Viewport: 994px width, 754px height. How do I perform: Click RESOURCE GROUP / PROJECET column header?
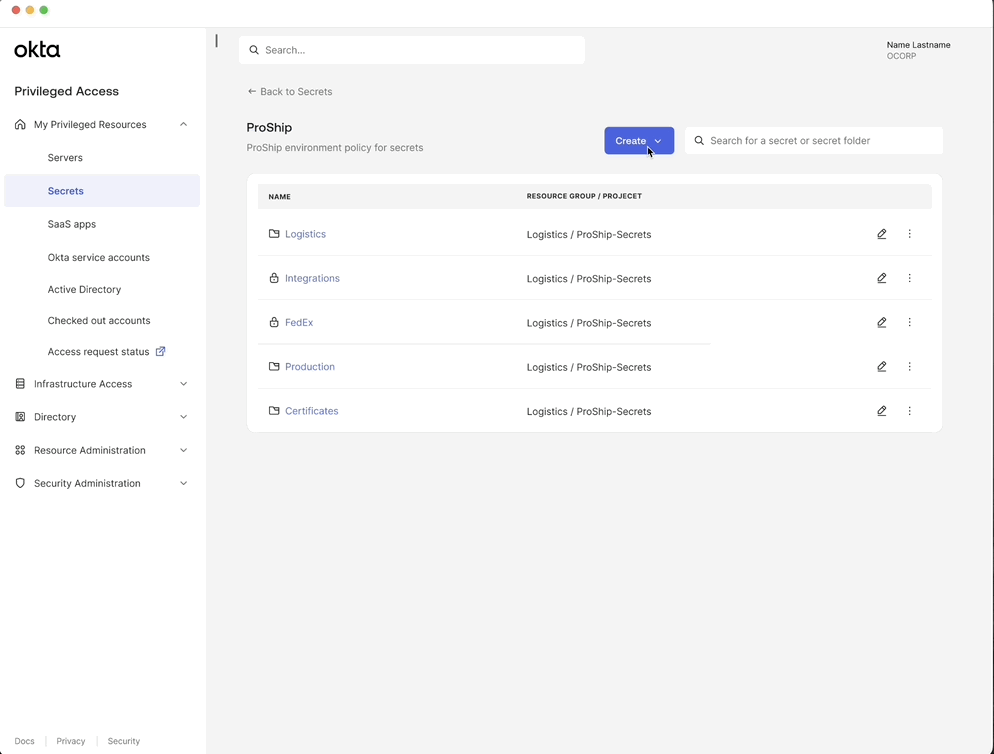(x=584, y=196)
